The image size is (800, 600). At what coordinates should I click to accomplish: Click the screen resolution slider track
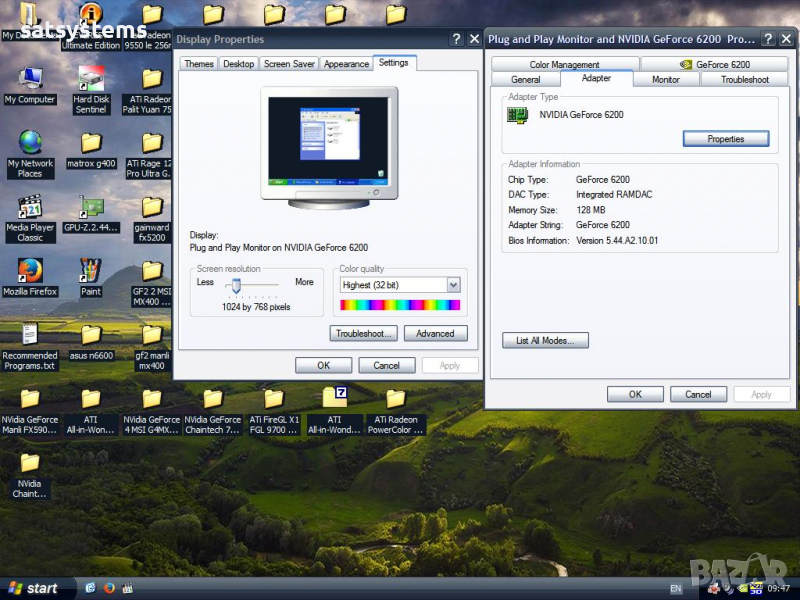256,285
